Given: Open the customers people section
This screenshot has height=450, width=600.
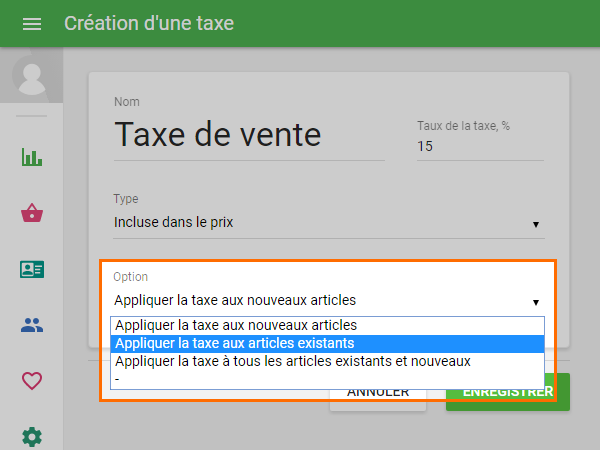Looking at the screenshot, I should tap(32, 325).
